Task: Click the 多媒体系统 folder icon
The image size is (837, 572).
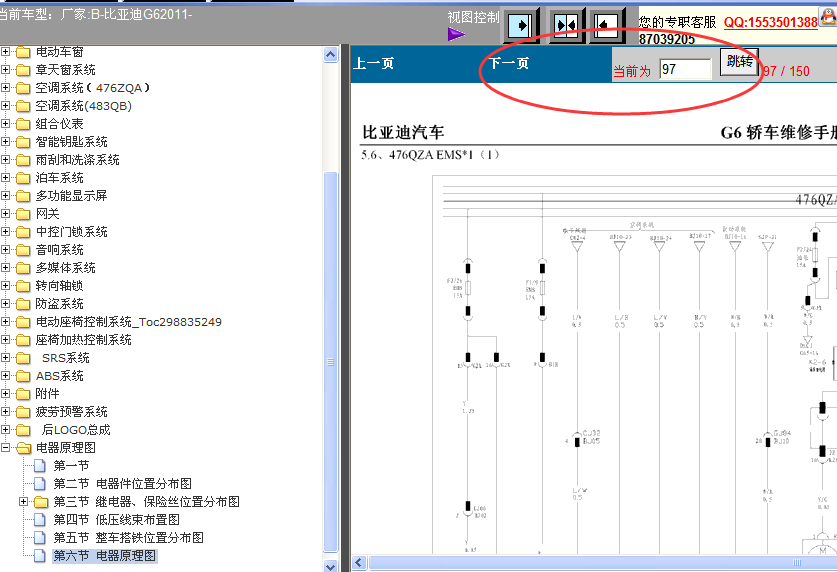Action: tap(23, 268)
